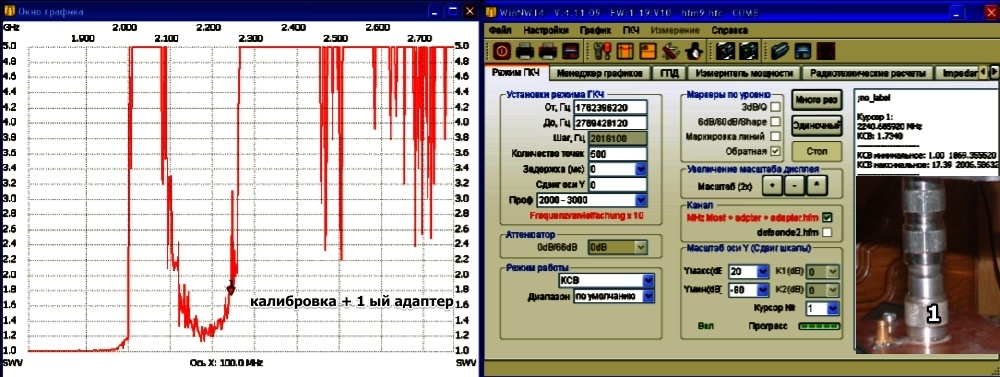Click the blue floppy disk save icon
This screenshot has height=377, width=1000.
point(802,51)
